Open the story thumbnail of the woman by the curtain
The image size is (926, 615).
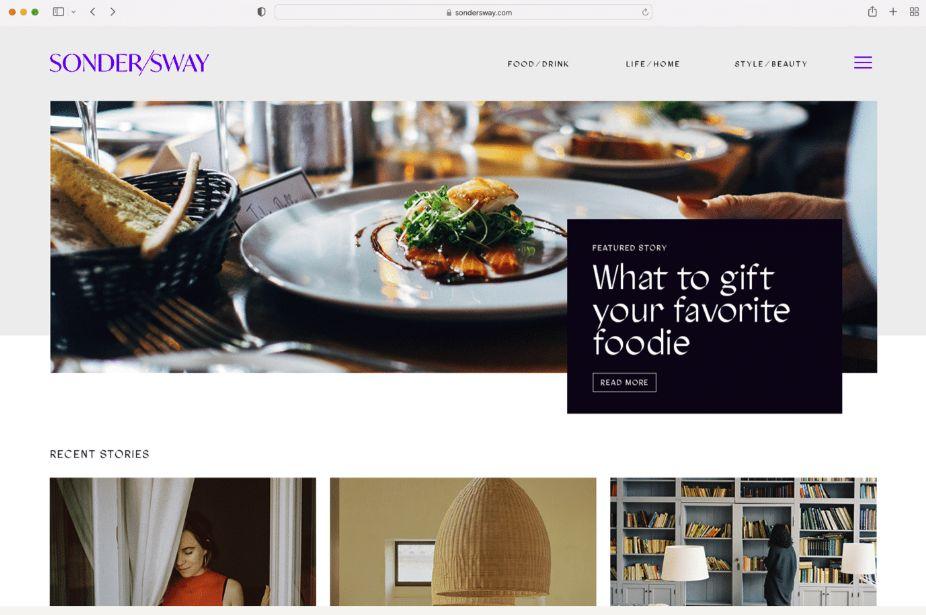pos(183,542)
